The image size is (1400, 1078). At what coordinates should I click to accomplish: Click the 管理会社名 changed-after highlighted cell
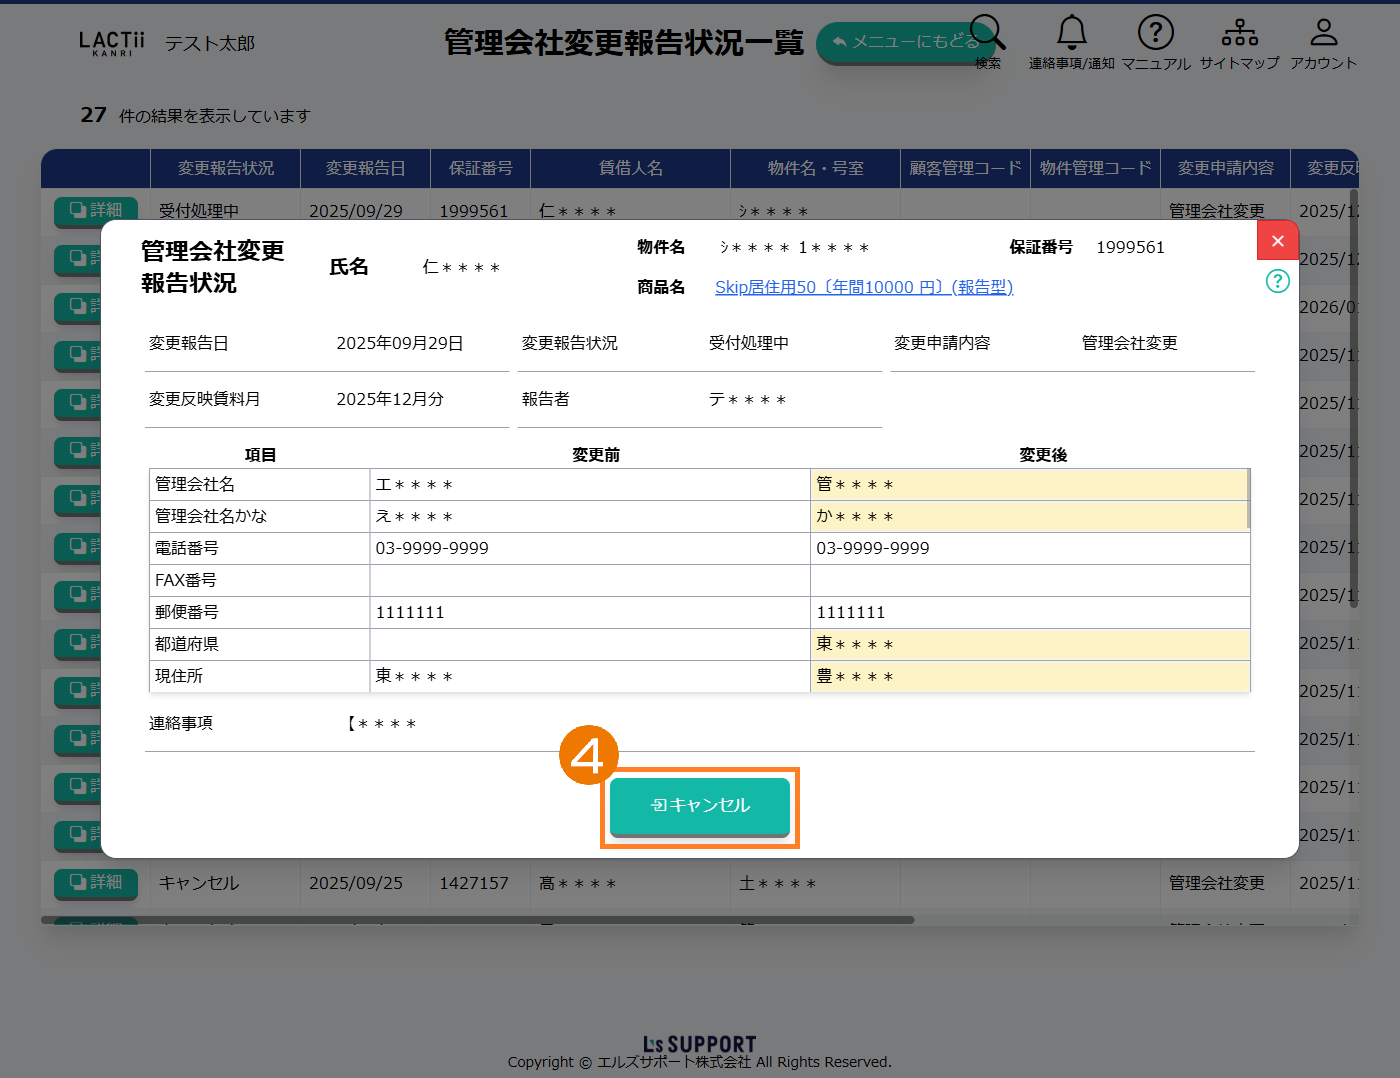1028,485
